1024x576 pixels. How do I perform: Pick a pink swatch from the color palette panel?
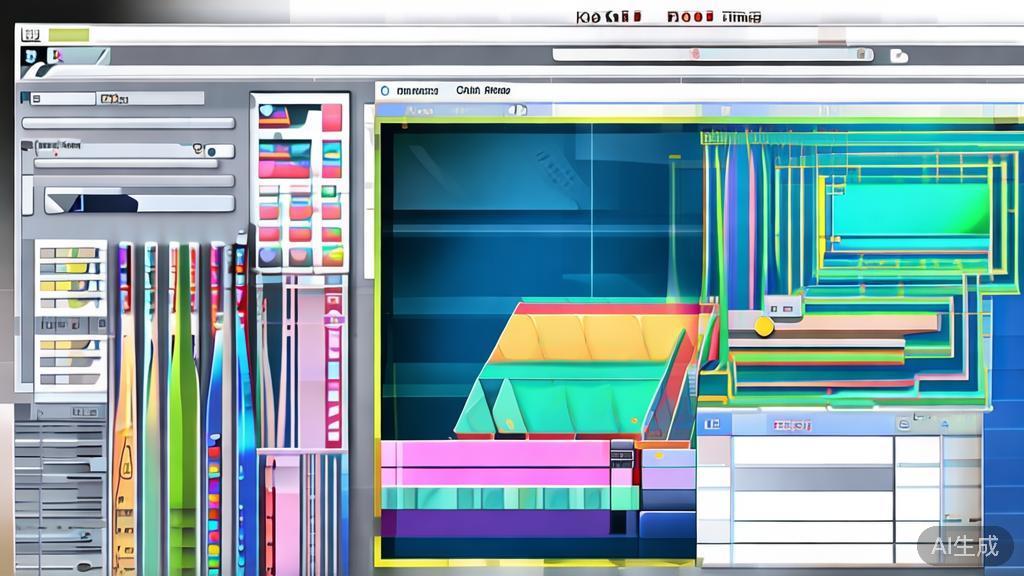[331, 118]
